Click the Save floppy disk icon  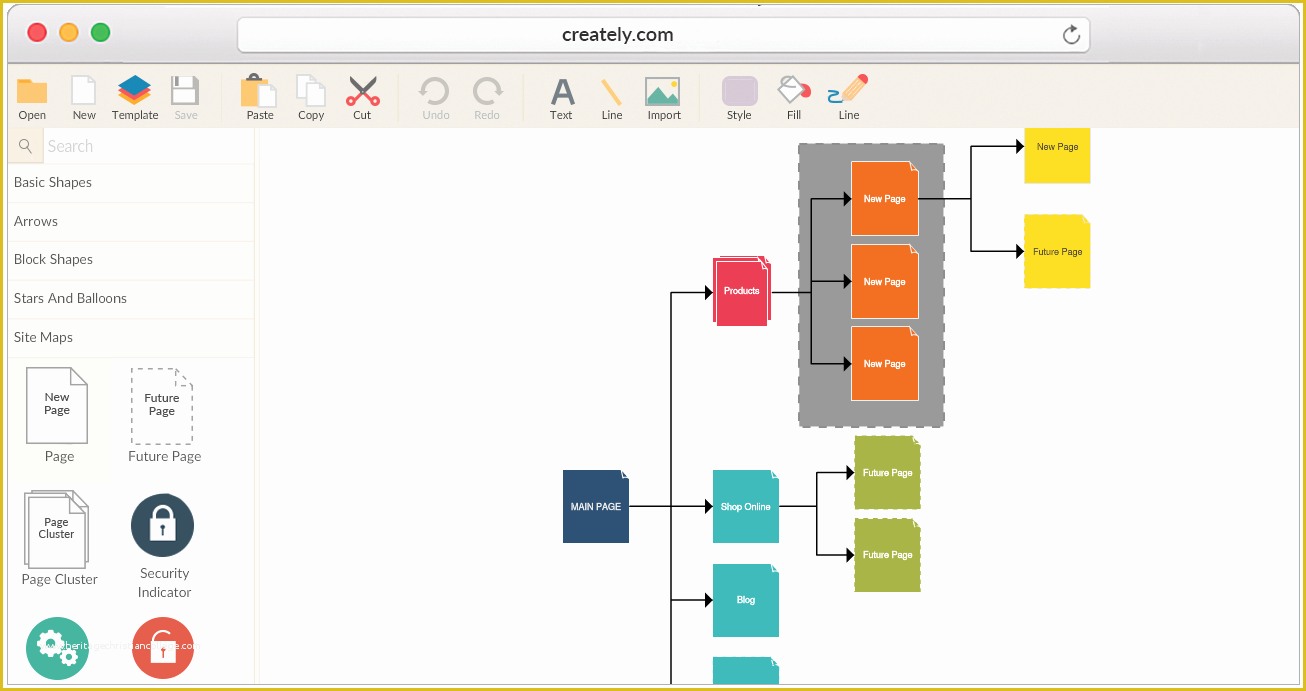coord(185,91)
